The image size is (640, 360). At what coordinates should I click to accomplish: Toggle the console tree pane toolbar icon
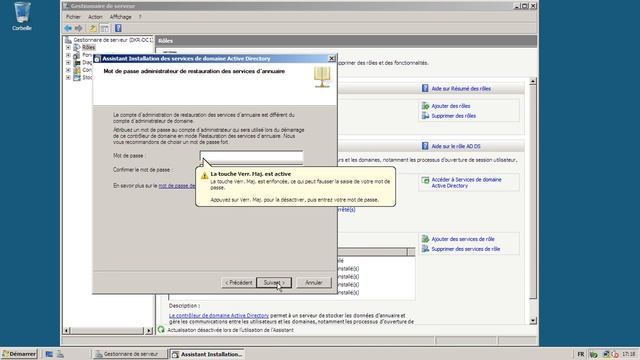[x=105, y=28]
